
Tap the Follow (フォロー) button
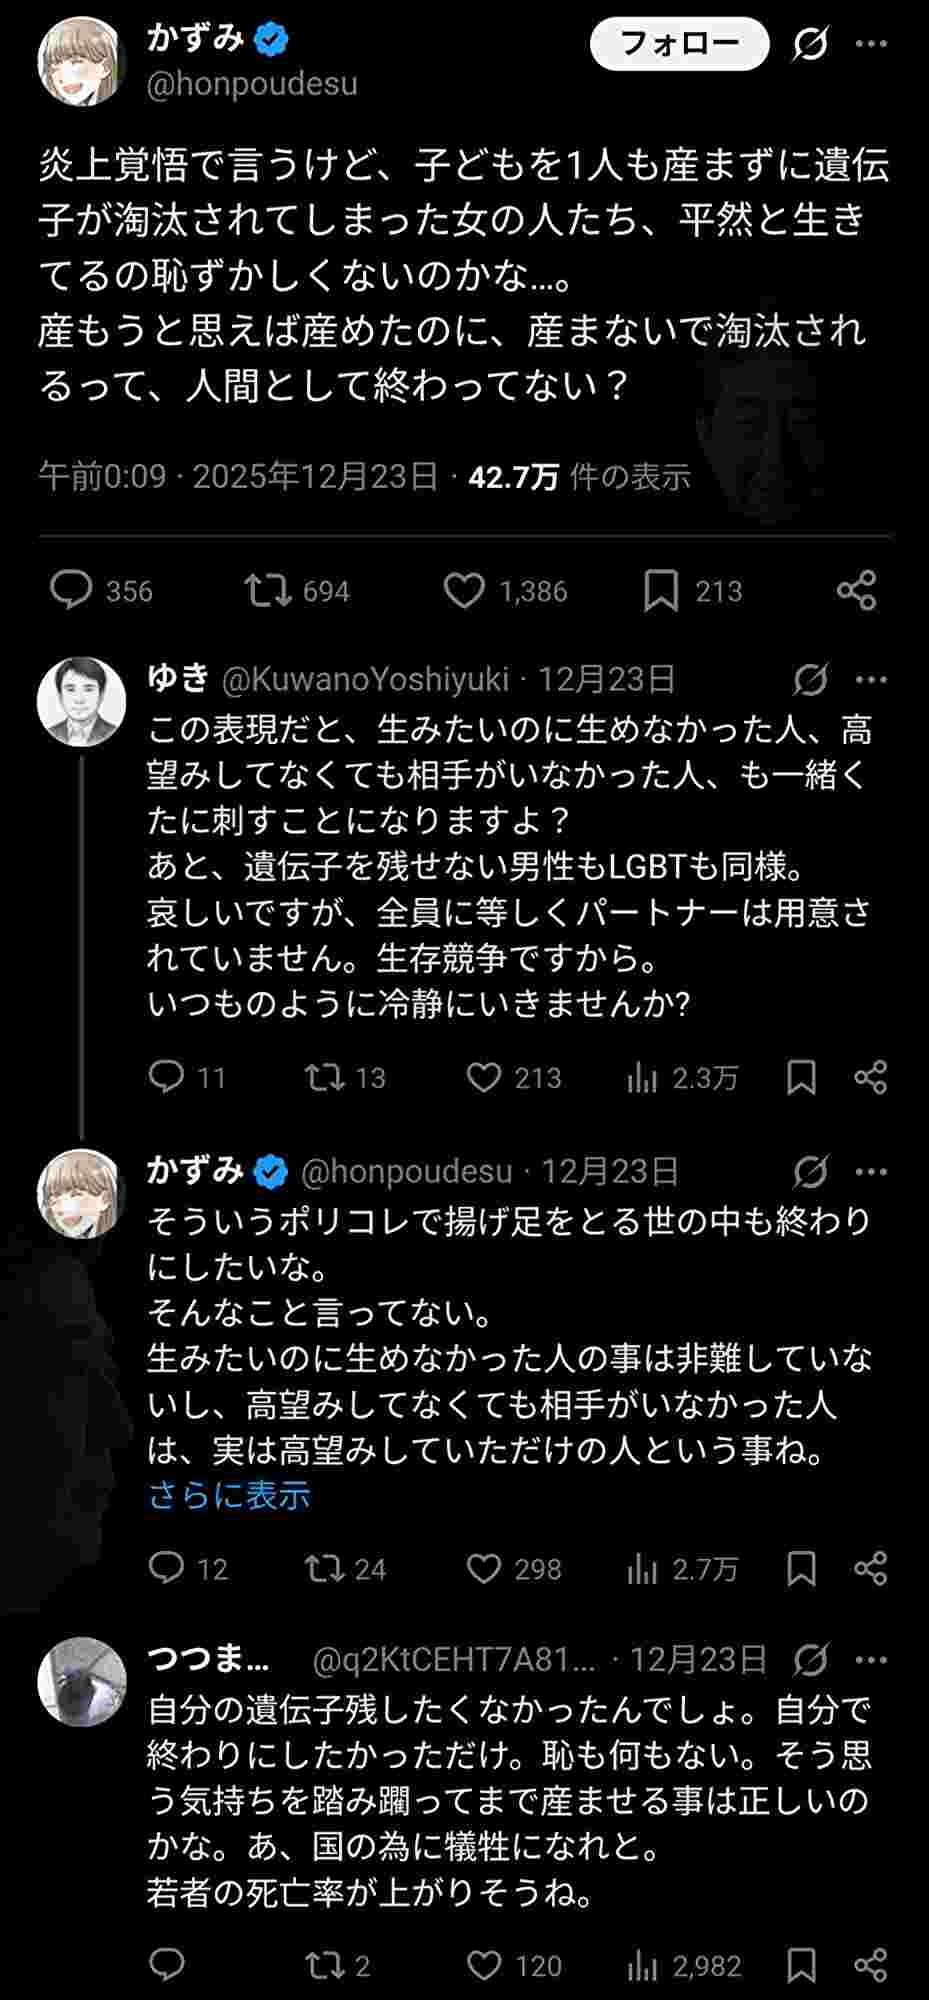(679, 44)
